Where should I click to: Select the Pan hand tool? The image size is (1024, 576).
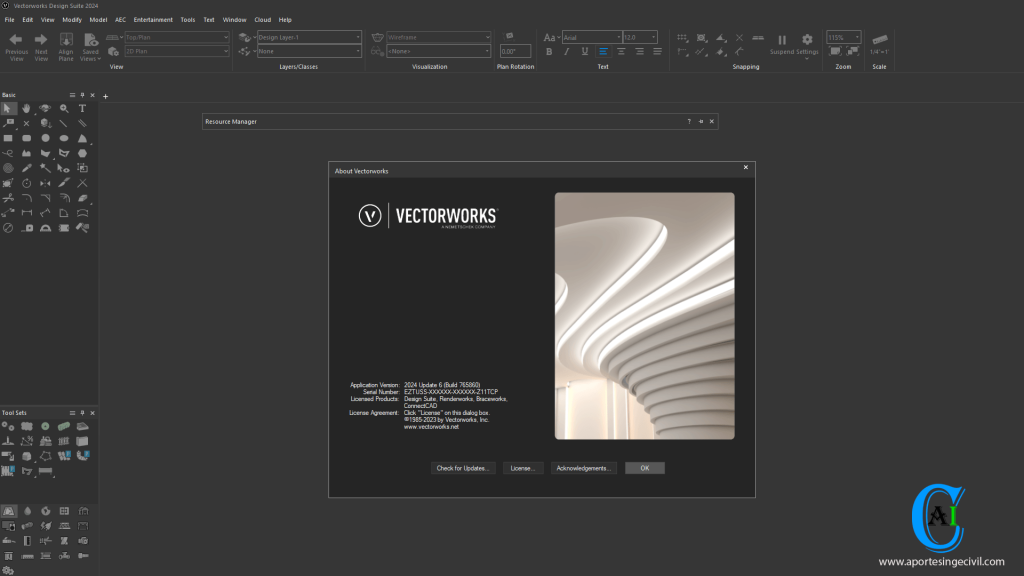(x=27, y=108)
